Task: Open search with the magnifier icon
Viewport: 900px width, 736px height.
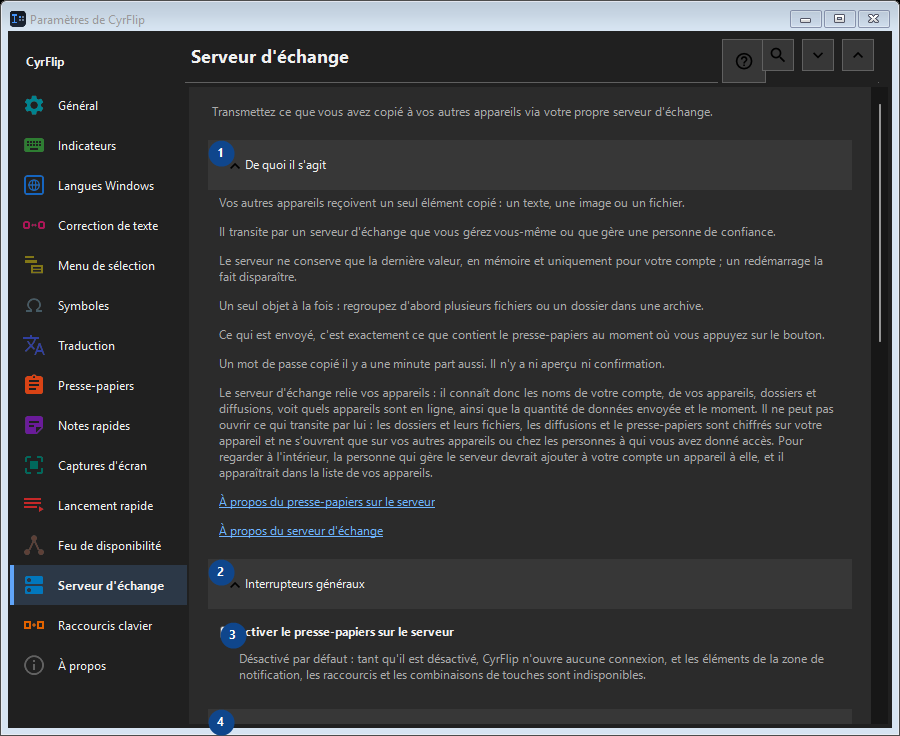Action: (x=778, y=55)
